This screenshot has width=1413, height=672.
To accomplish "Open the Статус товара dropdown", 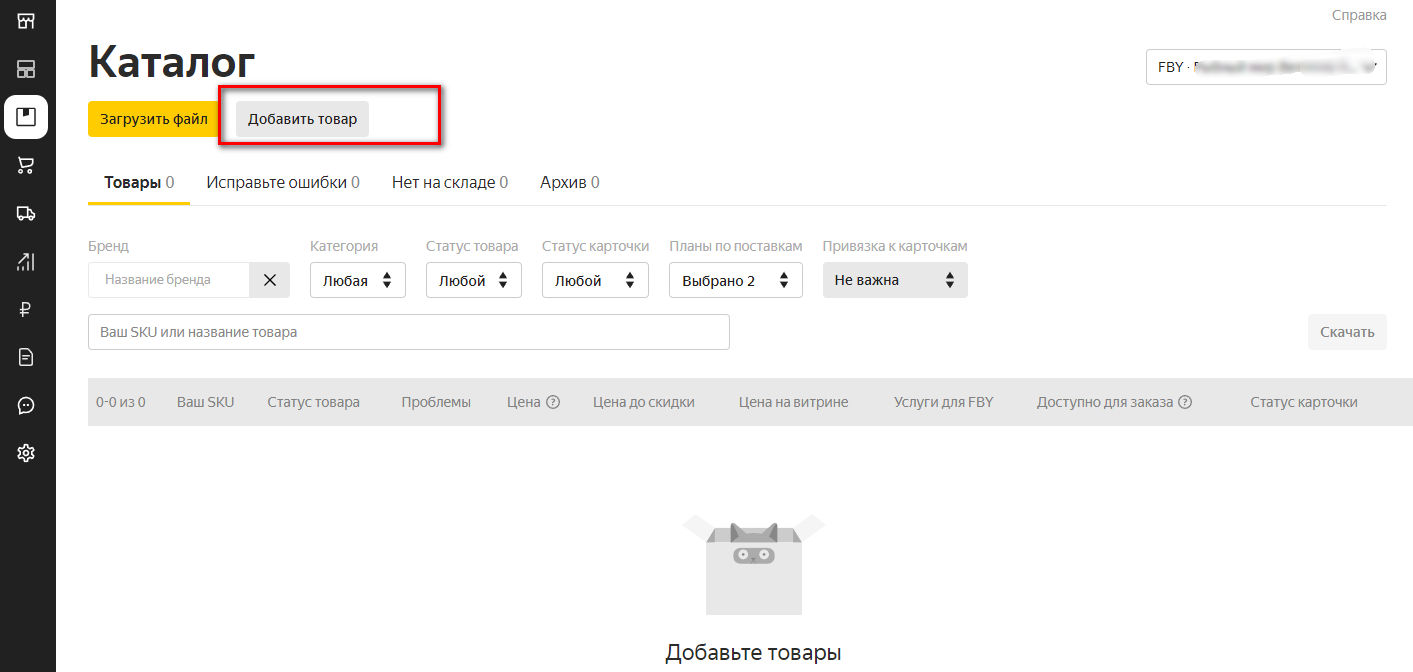I will [x=473, y=280].
